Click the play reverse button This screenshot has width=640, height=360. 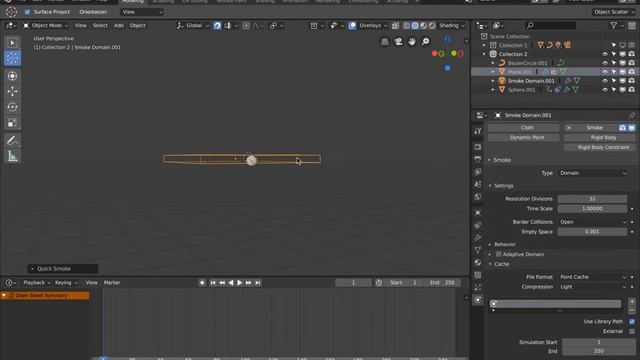[x=231, y=282]
